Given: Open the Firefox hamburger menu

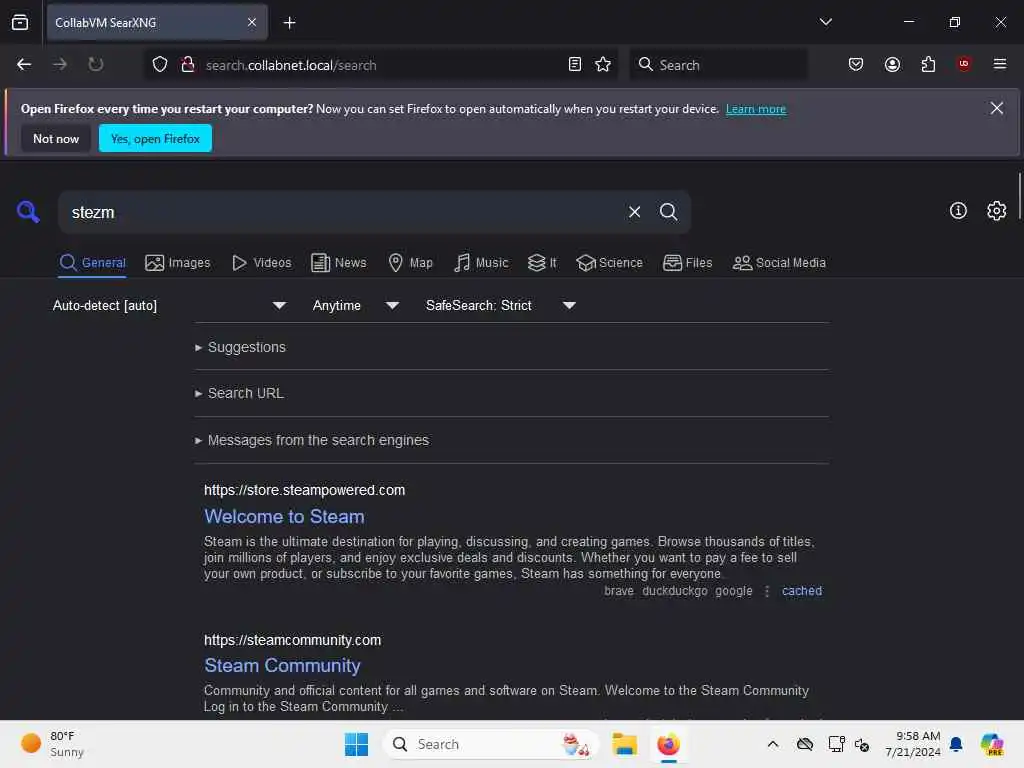Looking at the screenshot, I should tap(1000, 64).
